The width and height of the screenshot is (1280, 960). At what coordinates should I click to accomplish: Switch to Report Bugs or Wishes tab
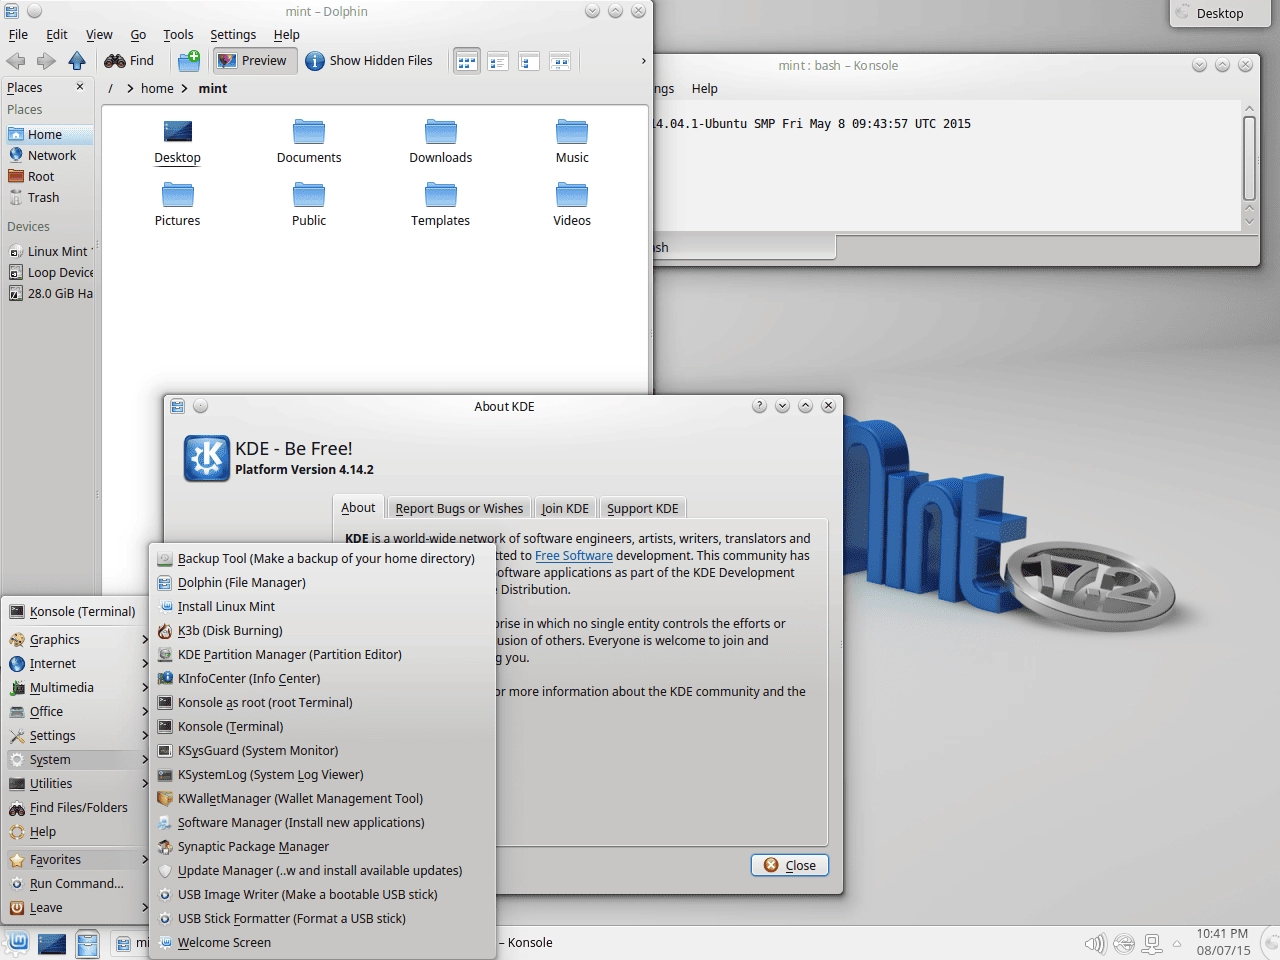click(x=459, y=508)
